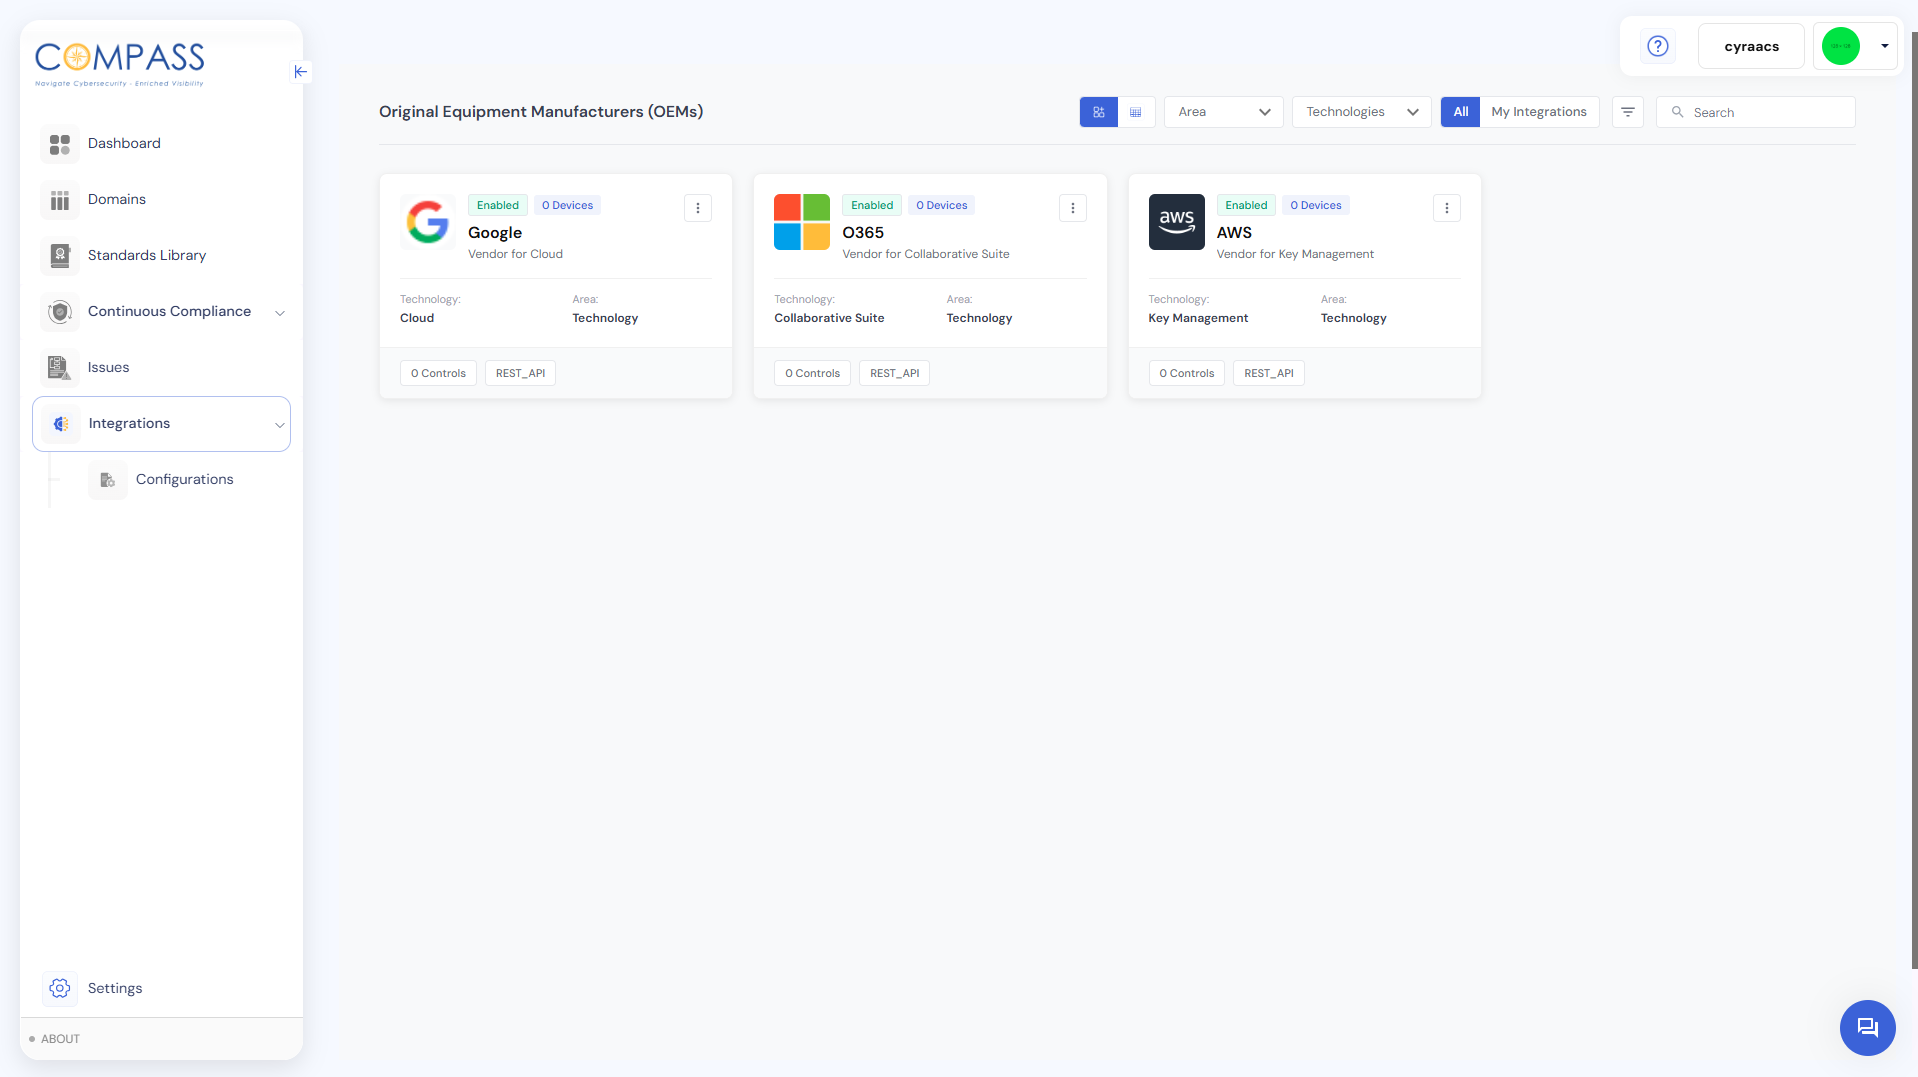Open the user profile dropdown arrow
1918x1077 pixels.
[1885, 46]
